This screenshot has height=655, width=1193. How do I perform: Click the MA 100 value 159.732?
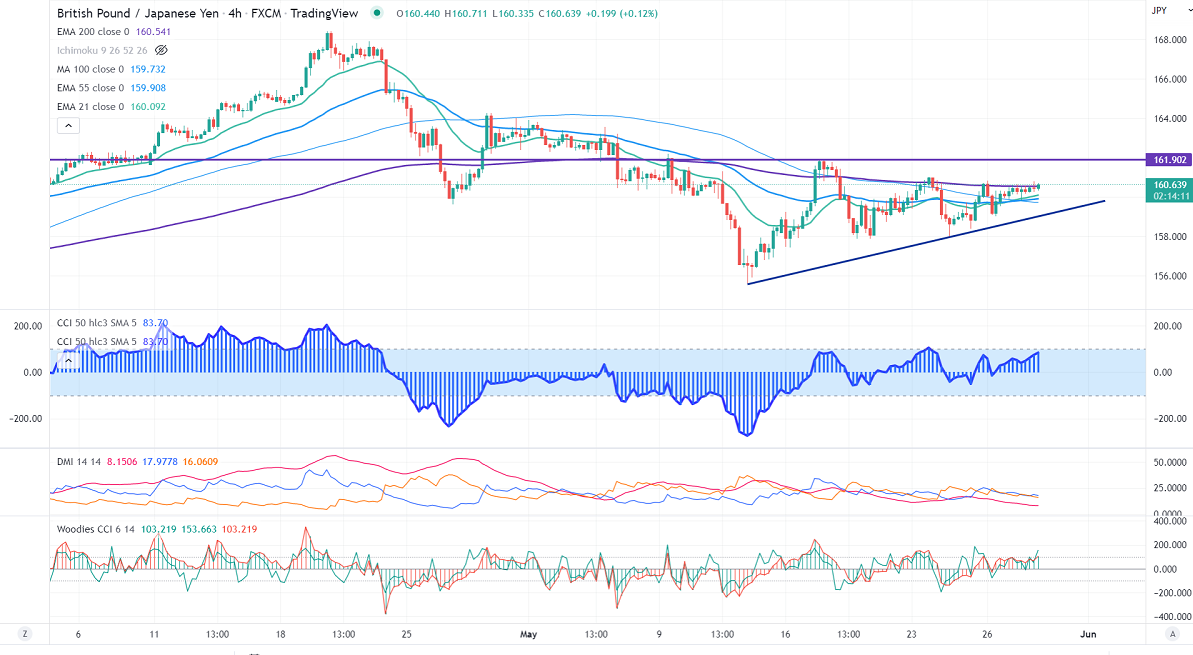coord(148,69)
